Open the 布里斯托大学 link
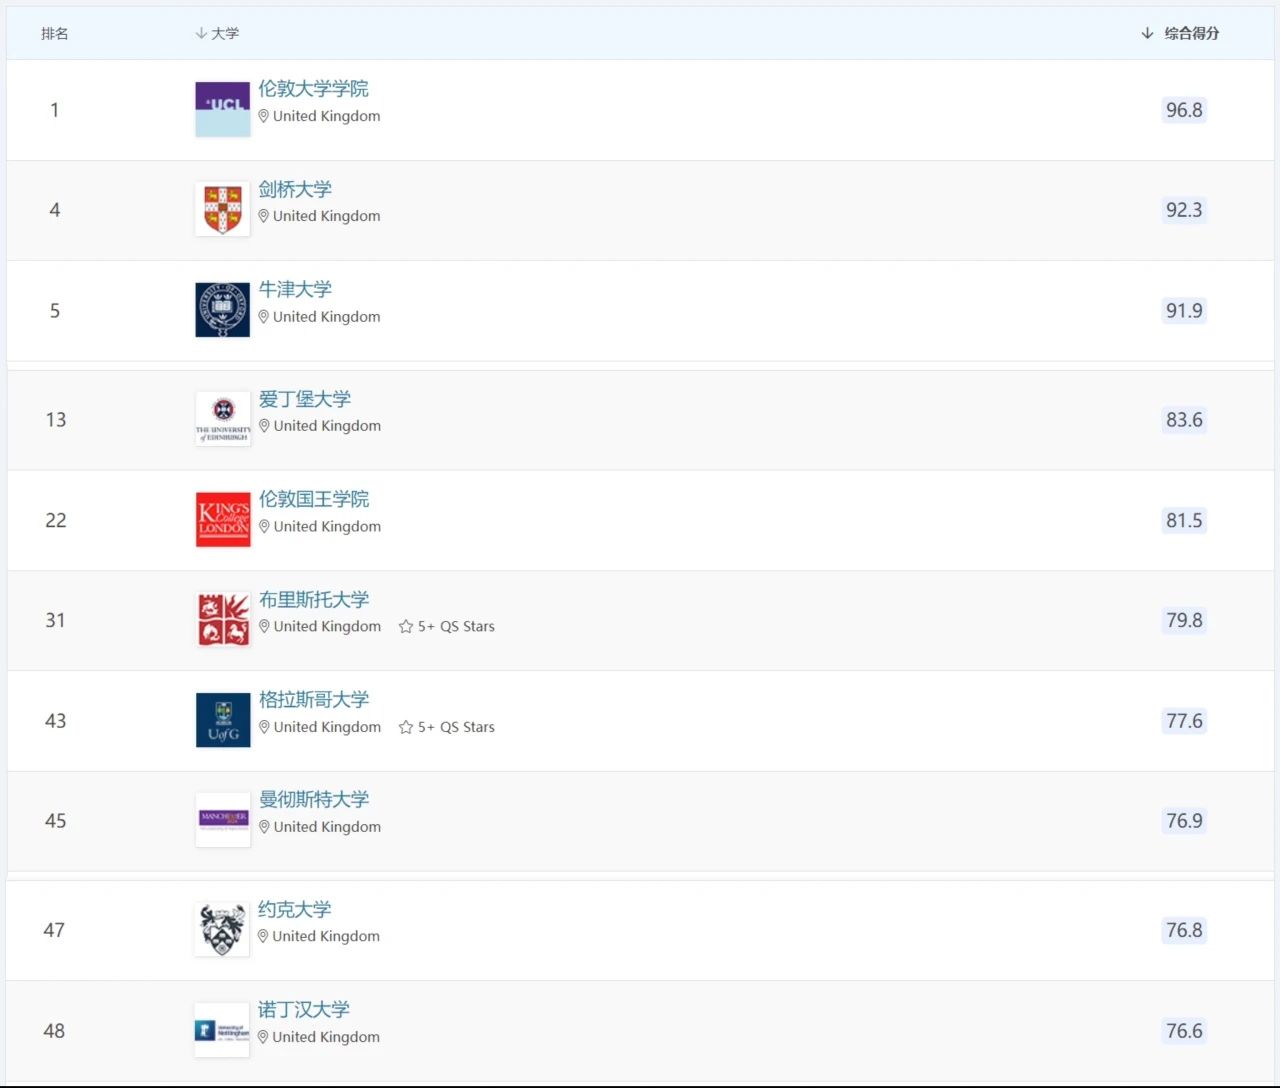This screenshot has height=1088, width=1280. click(x=314, y=599)
